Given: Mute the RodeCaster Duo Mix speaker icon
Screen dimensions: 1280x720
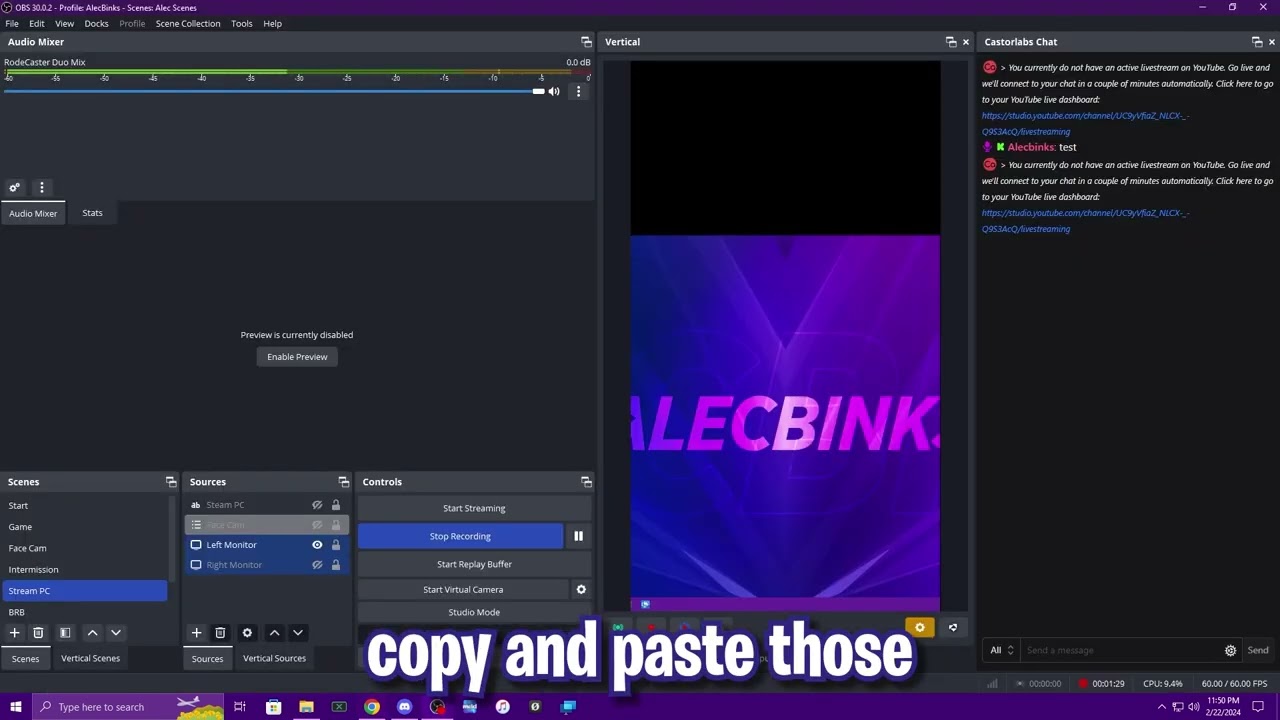Looking at the screenshot, I should point(554,91).
